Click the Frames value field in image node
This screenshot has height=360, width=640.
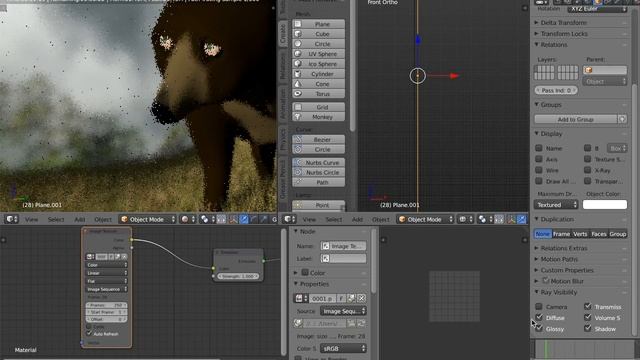(x=106, y=305)
